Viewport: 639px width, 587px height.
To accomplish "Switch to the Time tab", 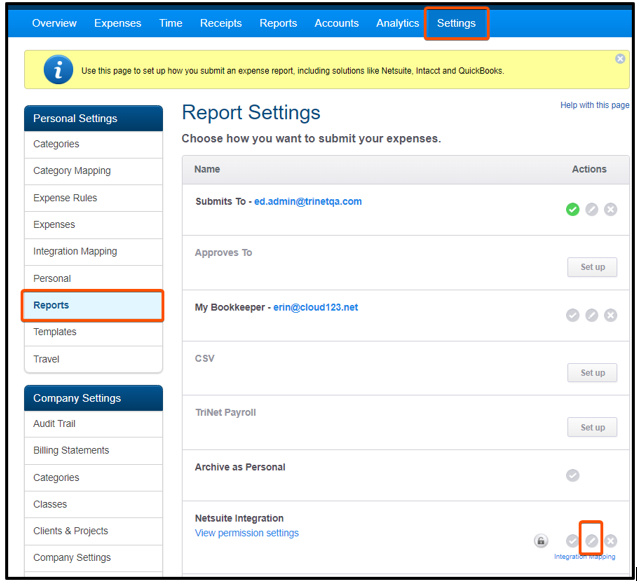I will point(171,23).
